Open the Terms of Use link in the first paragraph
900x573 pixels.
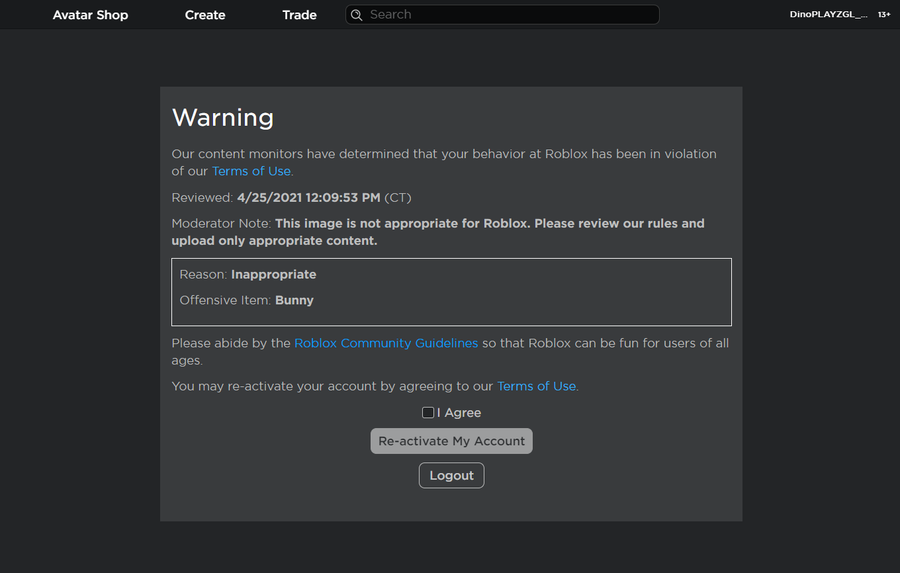[251, 171]
